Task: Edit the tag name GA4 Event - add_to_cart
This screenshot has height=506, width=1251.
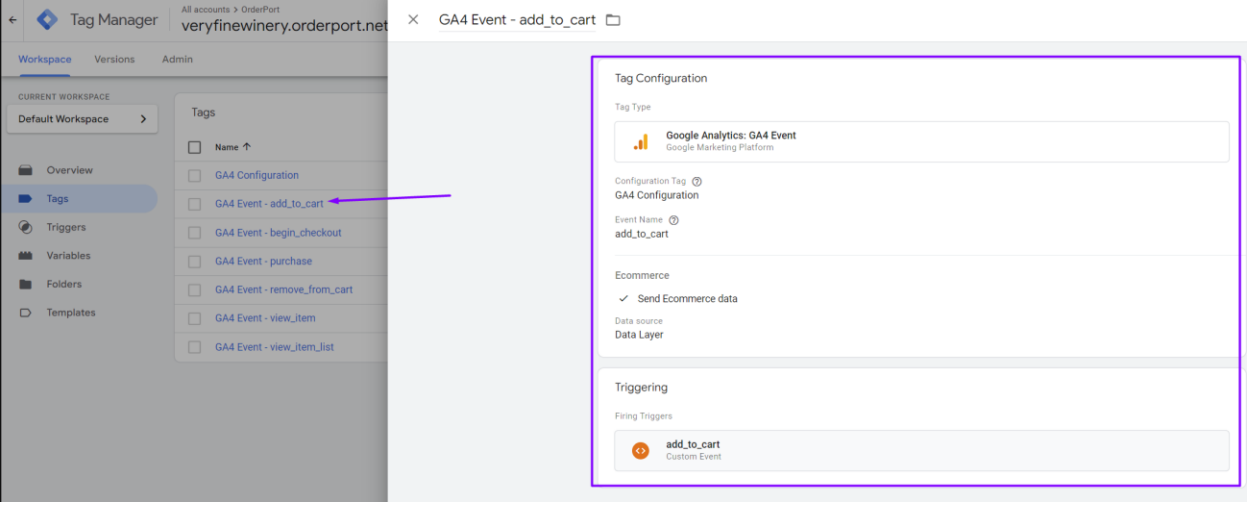Action: tap(517, 20)
